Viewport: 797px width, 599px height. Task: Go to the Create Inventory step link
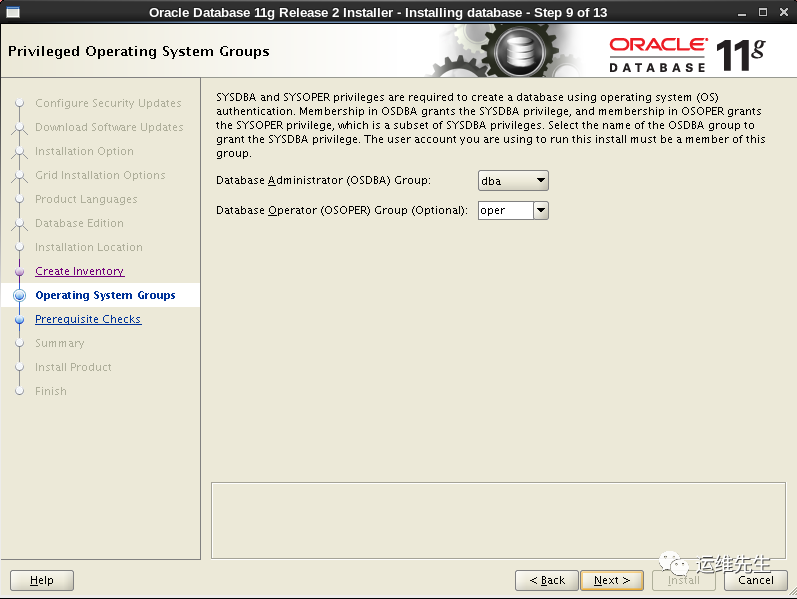coord(80,271)
